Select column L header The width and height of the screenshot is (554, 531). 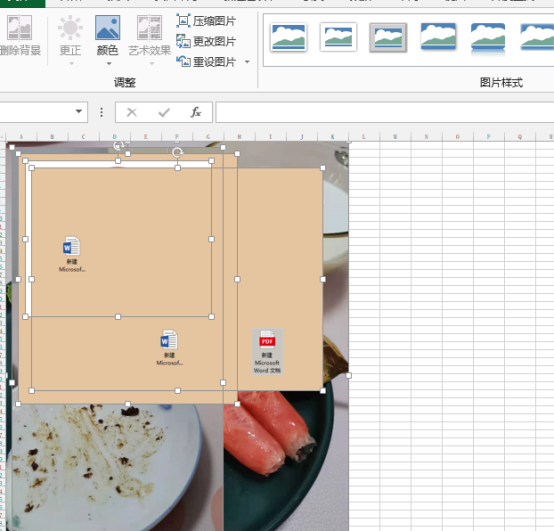click(x=364, y=136)
